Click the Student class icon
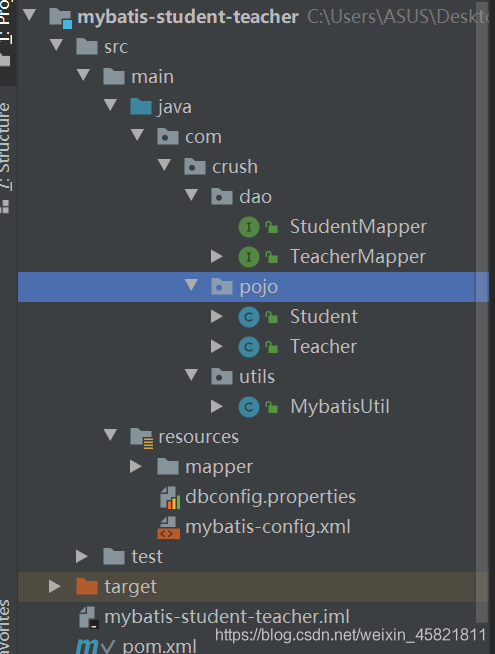495x654 pixels. click(249, 317)
